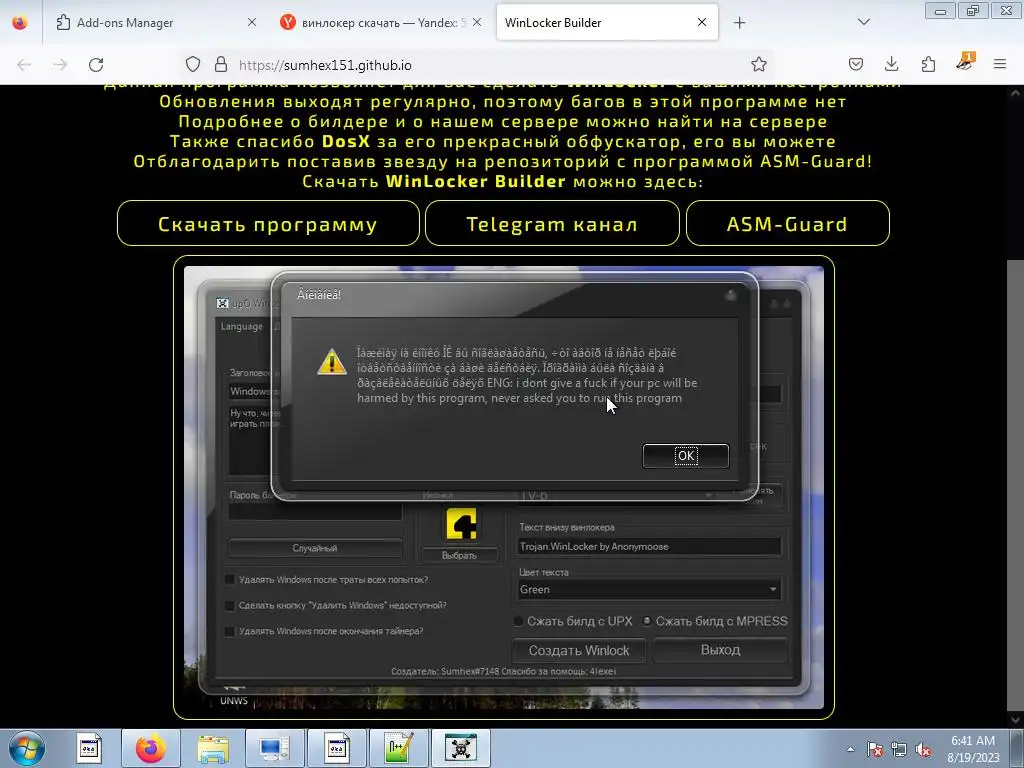
Task: Click the extension icon with orange badge
Action: [965, 63]
